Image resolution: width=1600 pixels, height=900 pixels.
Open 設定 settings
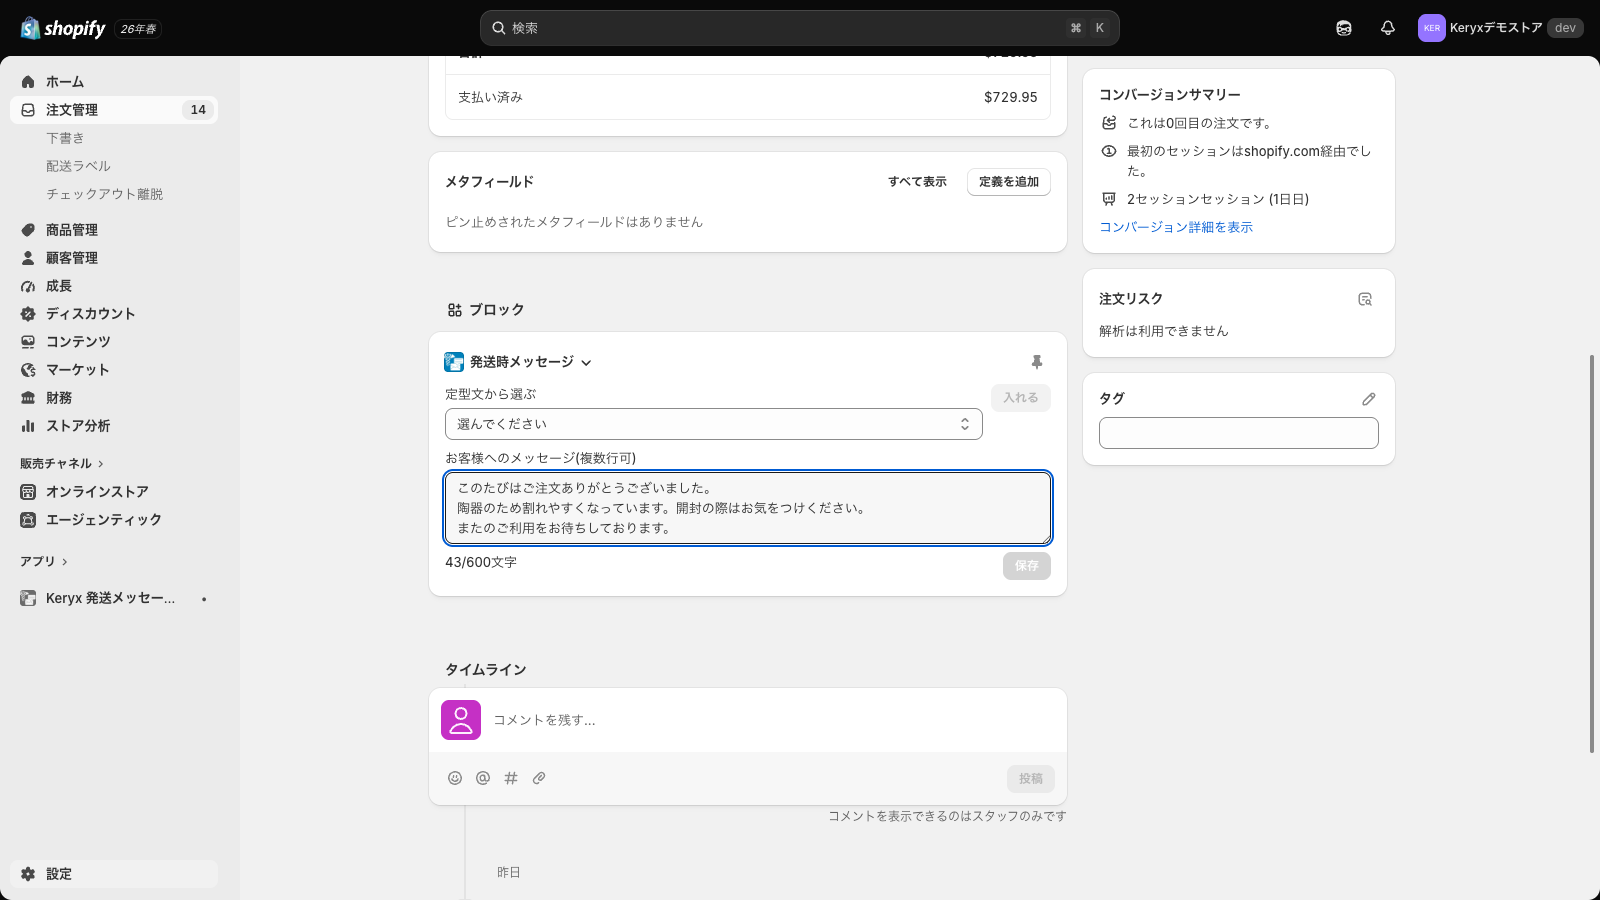(114, 874)
